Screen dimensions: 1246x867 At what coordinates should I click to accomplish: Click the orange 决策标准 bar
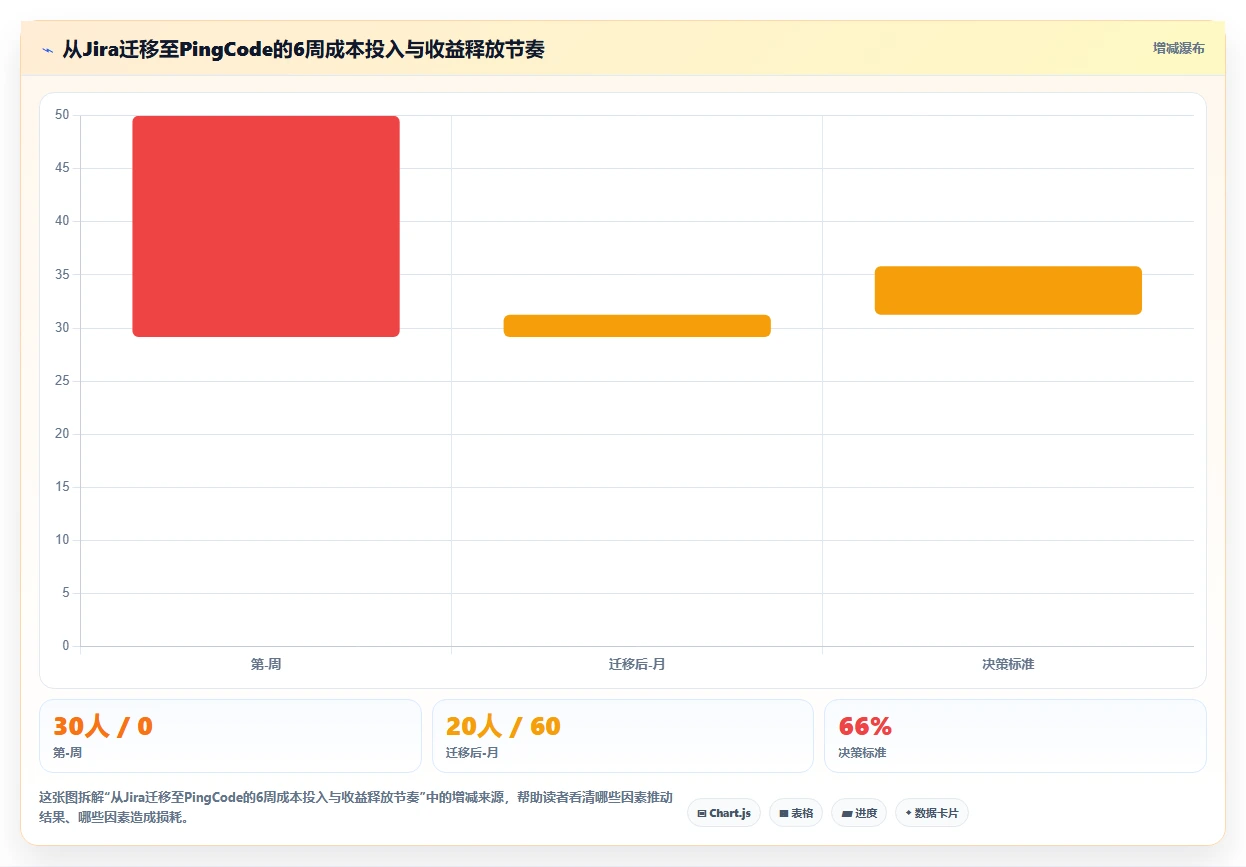pos(1008,291)
